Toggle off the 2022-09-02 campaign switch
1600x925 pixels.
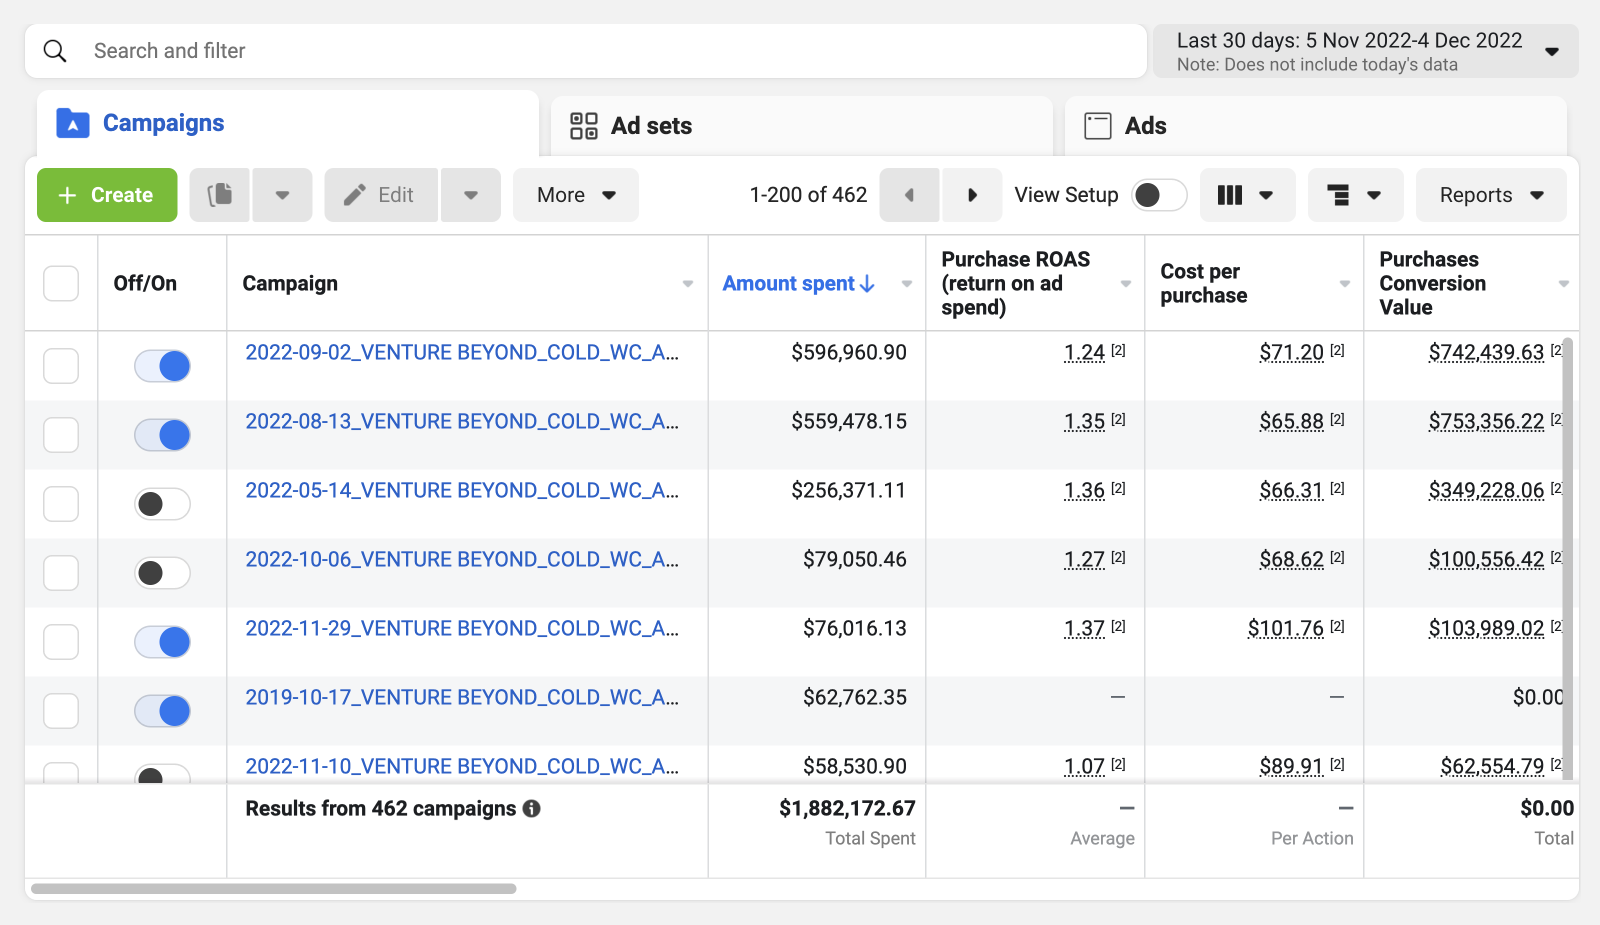point(162,366)
